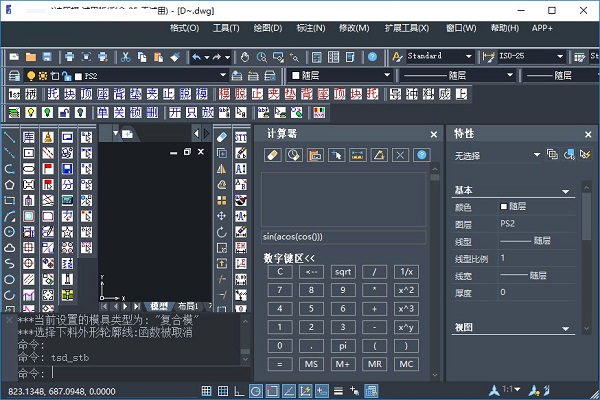600x400 pixels.
Task: Collapse the 视图 properties section
Action: coord(565,328)
